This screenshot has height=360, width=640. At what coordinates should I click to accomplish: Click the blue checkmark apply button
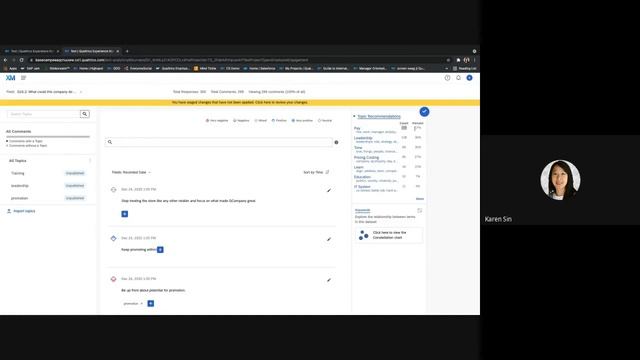click(424, 111)
